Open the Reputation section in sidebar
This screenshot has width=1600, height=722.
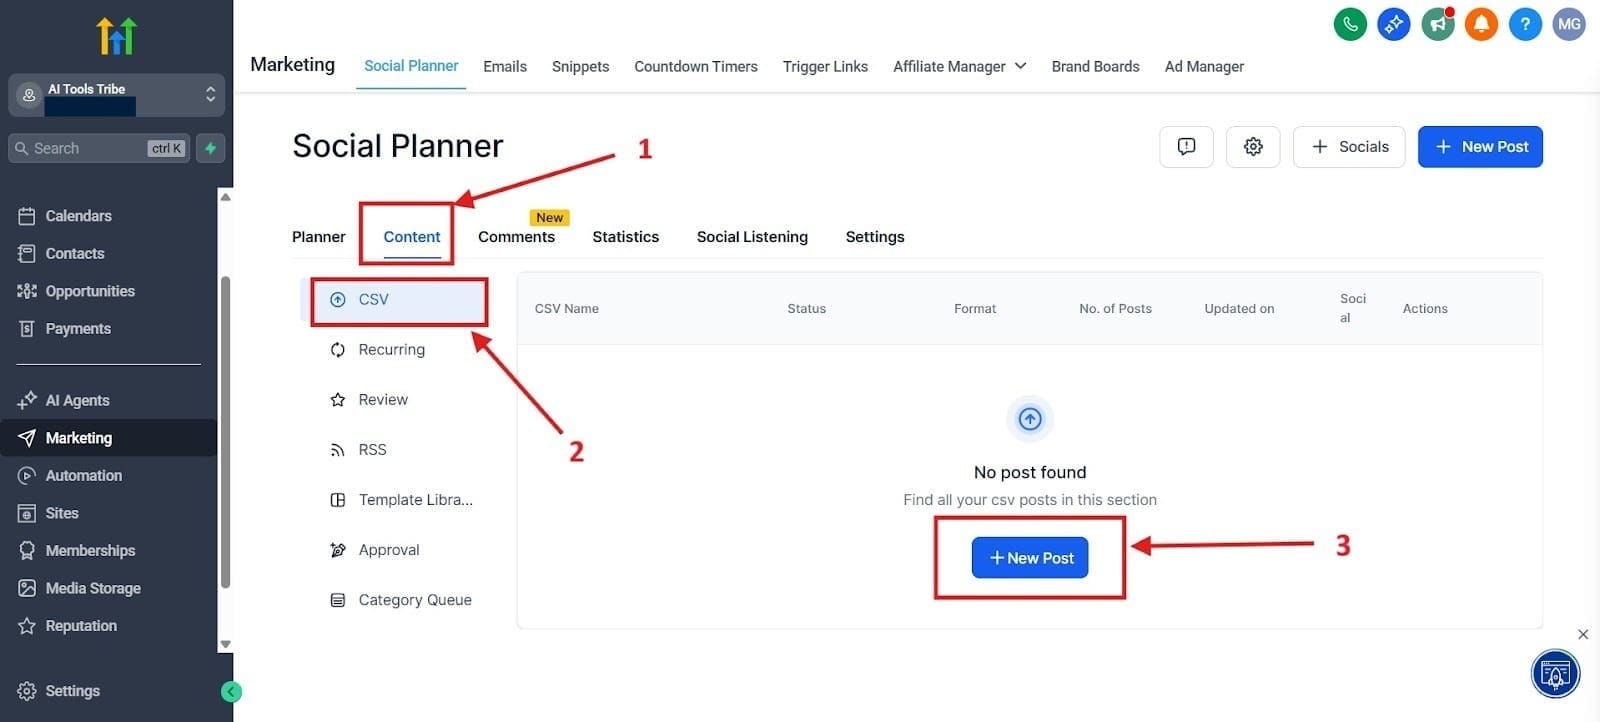[81, 625]
